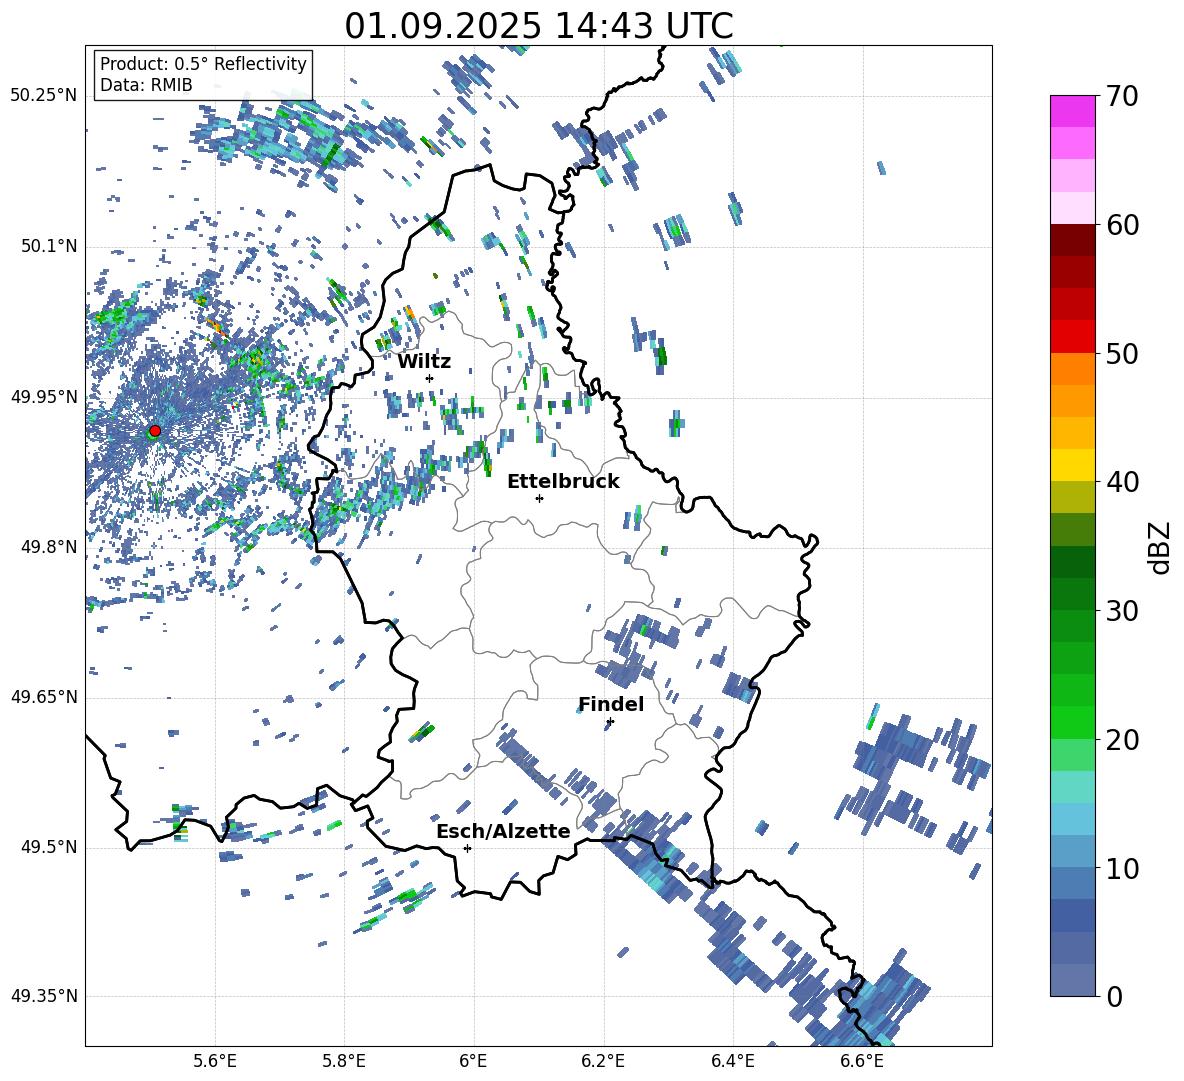This screenshot has width=1184, height=1081.
Task: Click the 5.8°E longitude label
Action: click(344, 1062)
